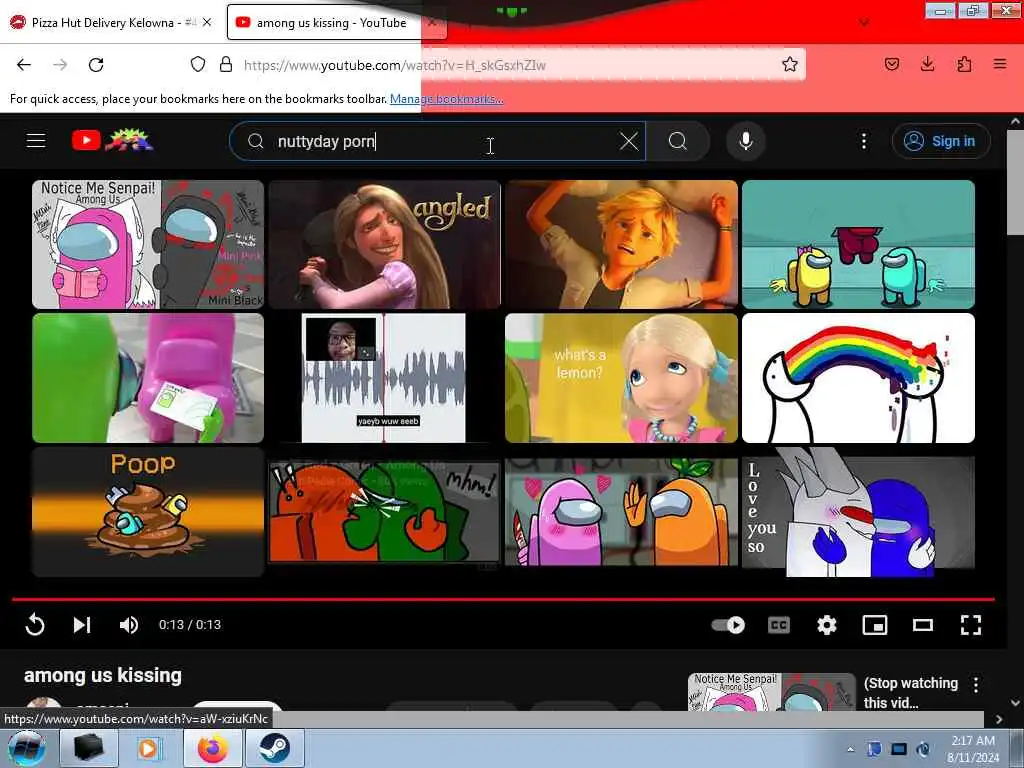Skip to the next video
The height and width of the screenshot is (768, 1024).
(x=82, y=625)
